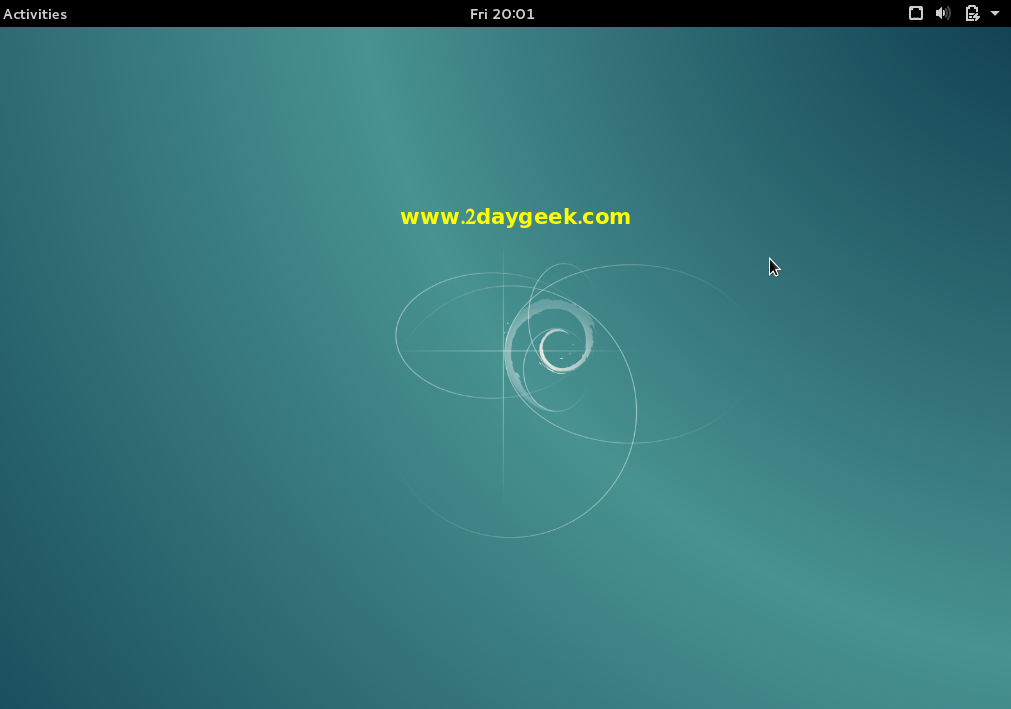Click the accessibility/screen icon in top bar
This screenshot has height=709, width=1011.
(x=916, y=13)
